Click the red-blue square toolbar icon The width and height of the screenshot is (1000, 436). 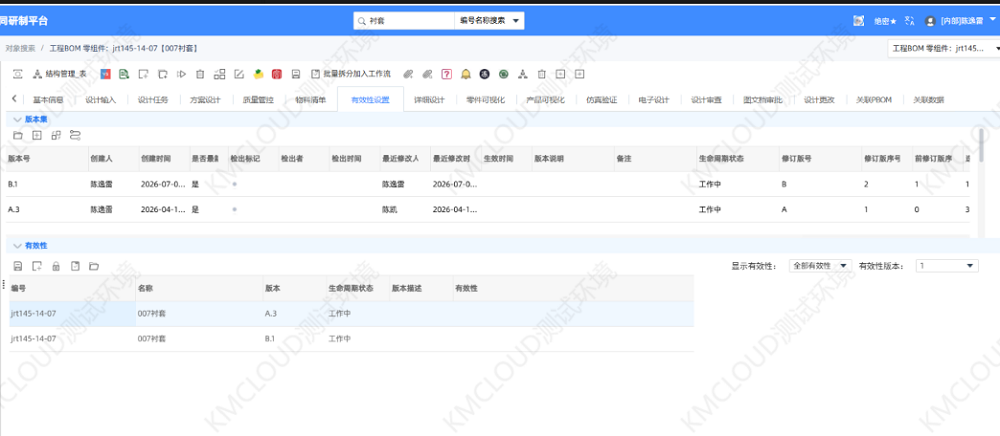coord(105,74)
